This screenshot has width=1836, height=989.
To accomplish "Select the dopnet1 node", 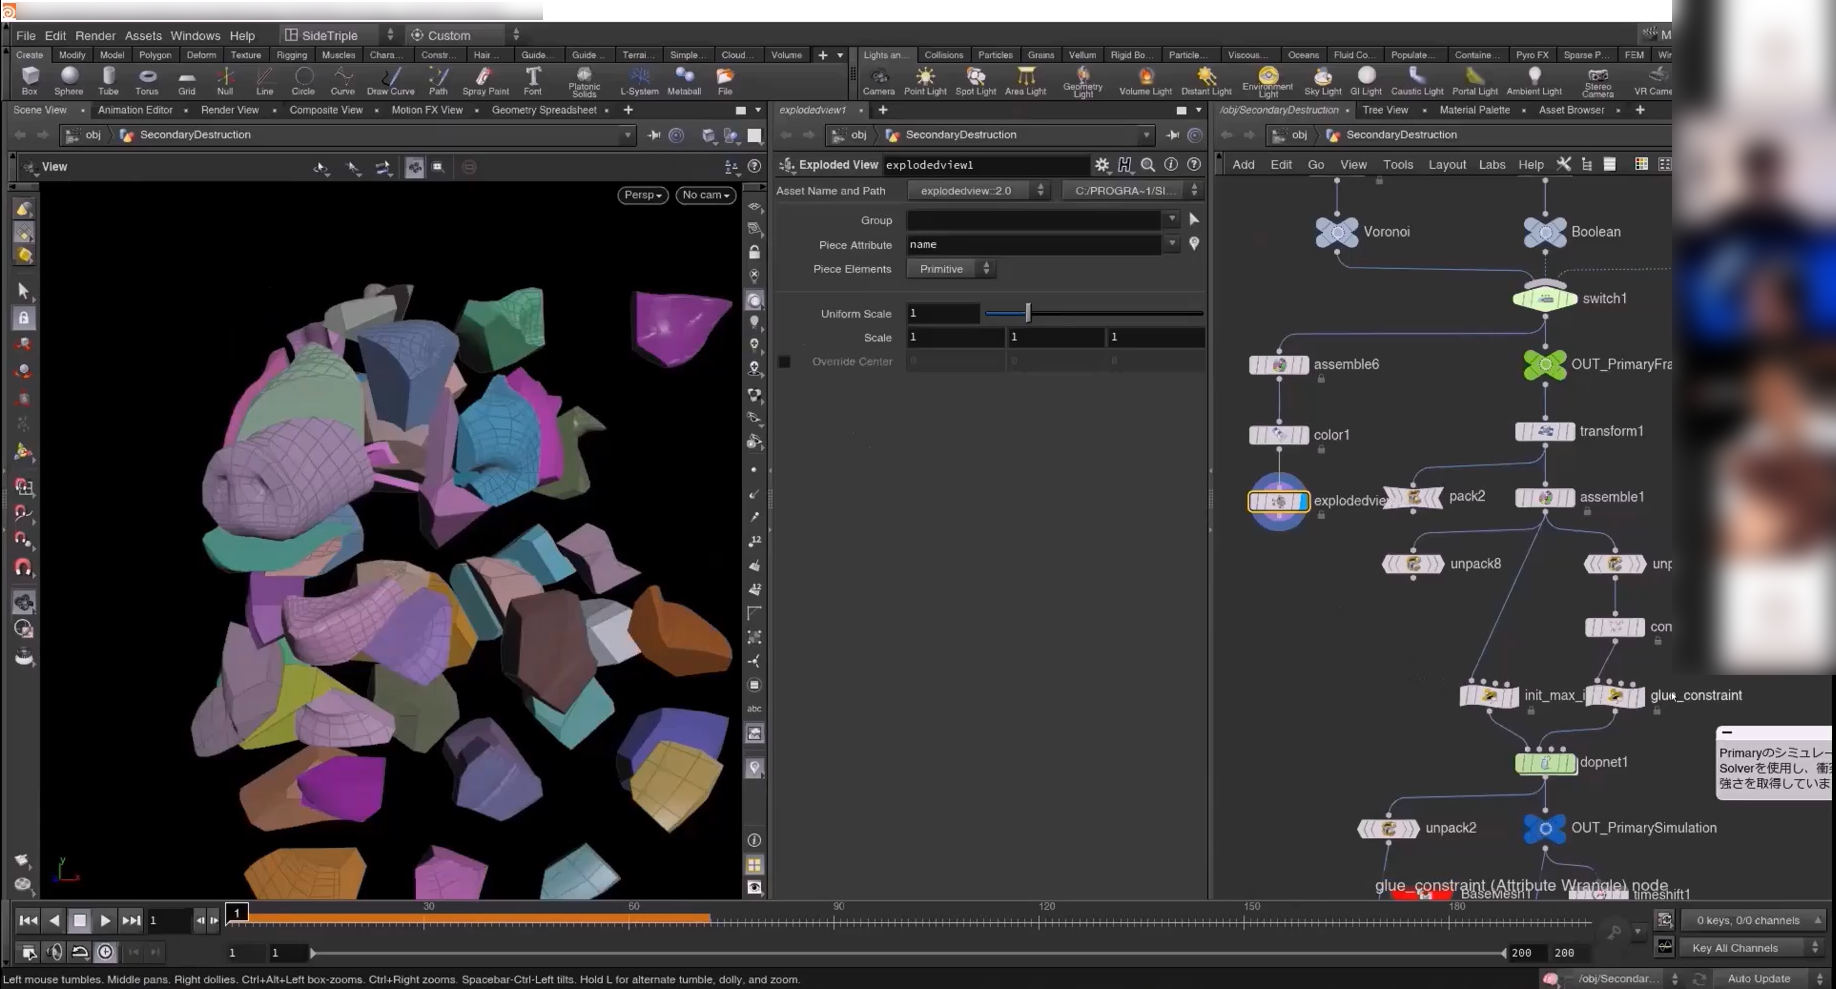I will (x=1545, y=763).
